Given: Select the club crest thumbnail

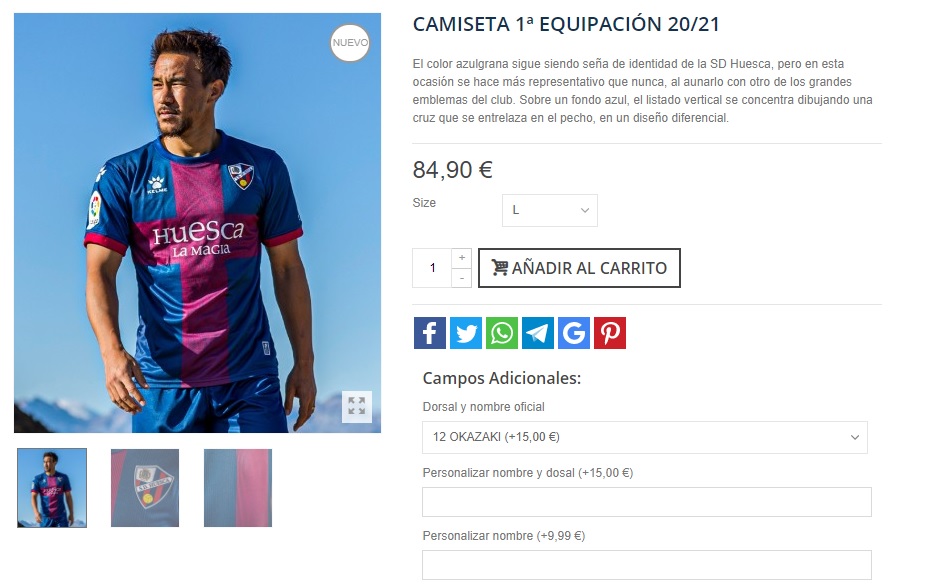Looking at the screenshot, I should (145, 488).
